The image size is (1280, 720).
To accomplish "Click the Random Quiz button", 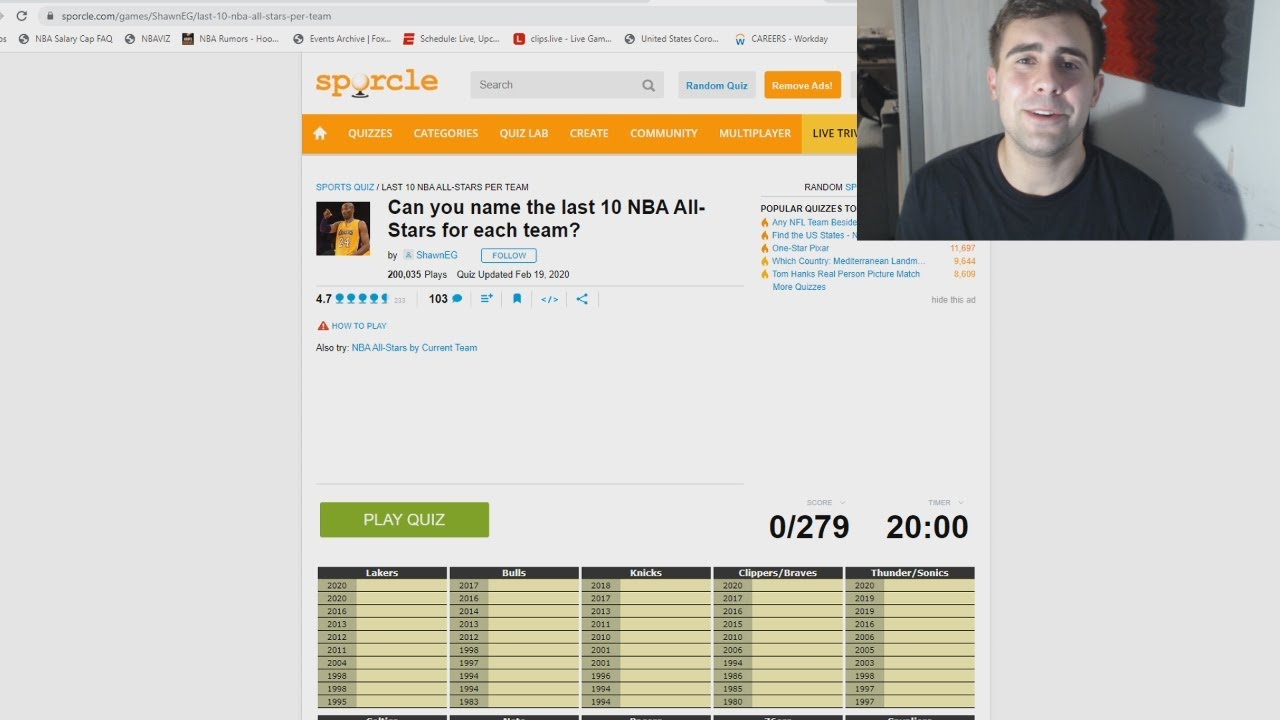I will (x=717, y=85).
